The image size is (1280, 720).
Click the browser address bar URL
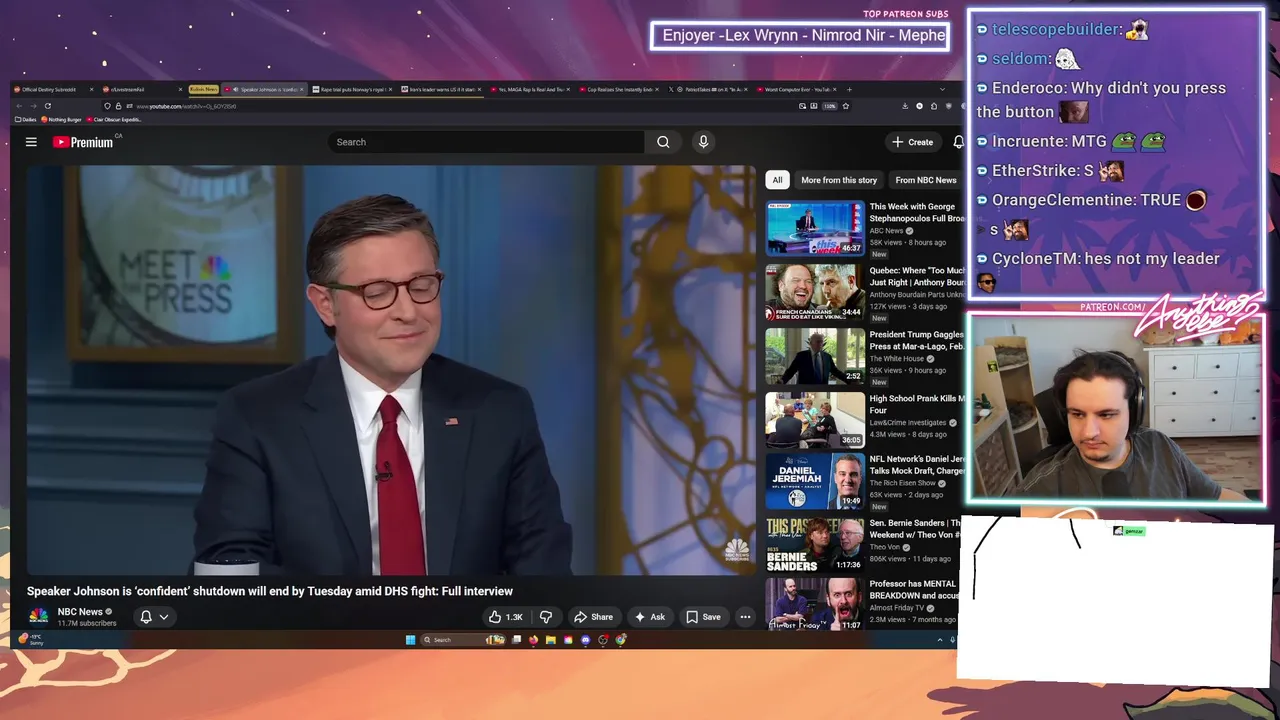pos(186,106)
